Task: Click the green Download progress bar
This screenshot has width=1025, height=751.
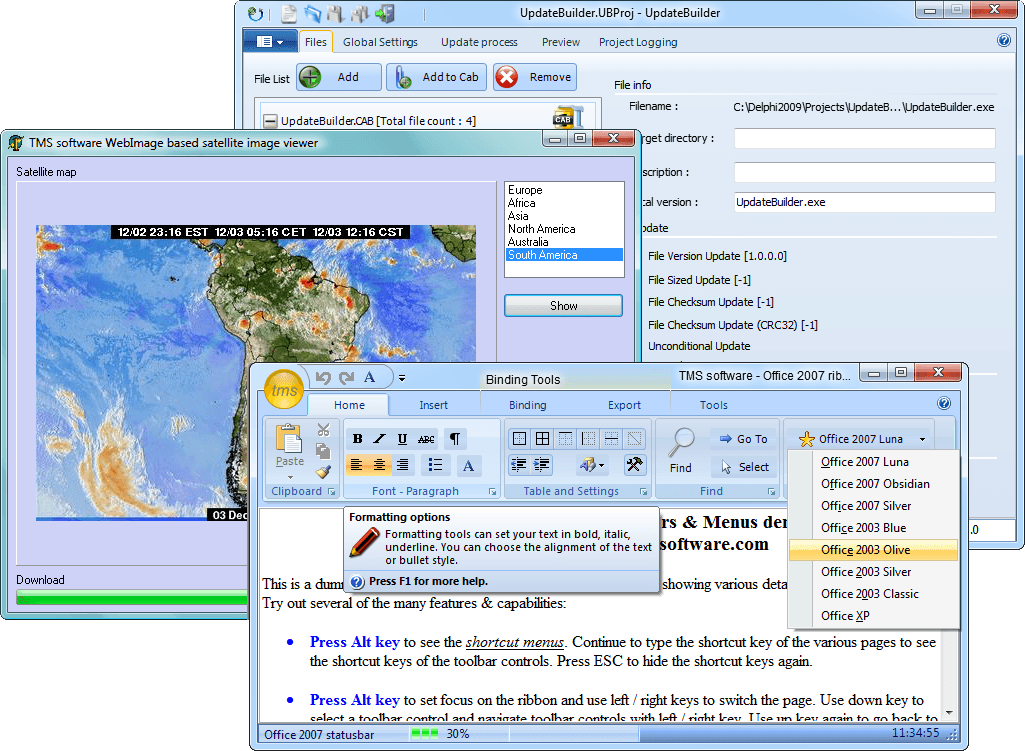Action: click(132, 597)
